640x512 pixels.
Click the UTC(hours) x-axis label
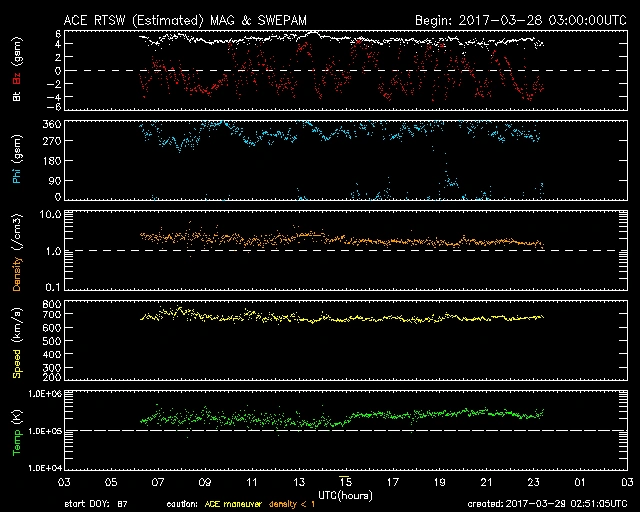tap(344, 494)
